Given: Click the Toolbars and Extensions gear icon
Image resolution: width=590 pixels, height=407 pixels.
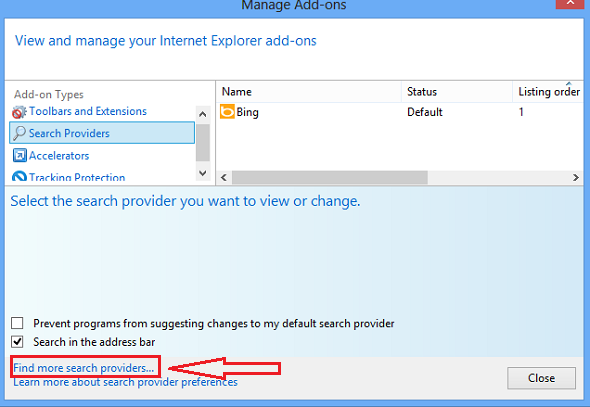Looking at the screenshot, I should click(19, 112).
